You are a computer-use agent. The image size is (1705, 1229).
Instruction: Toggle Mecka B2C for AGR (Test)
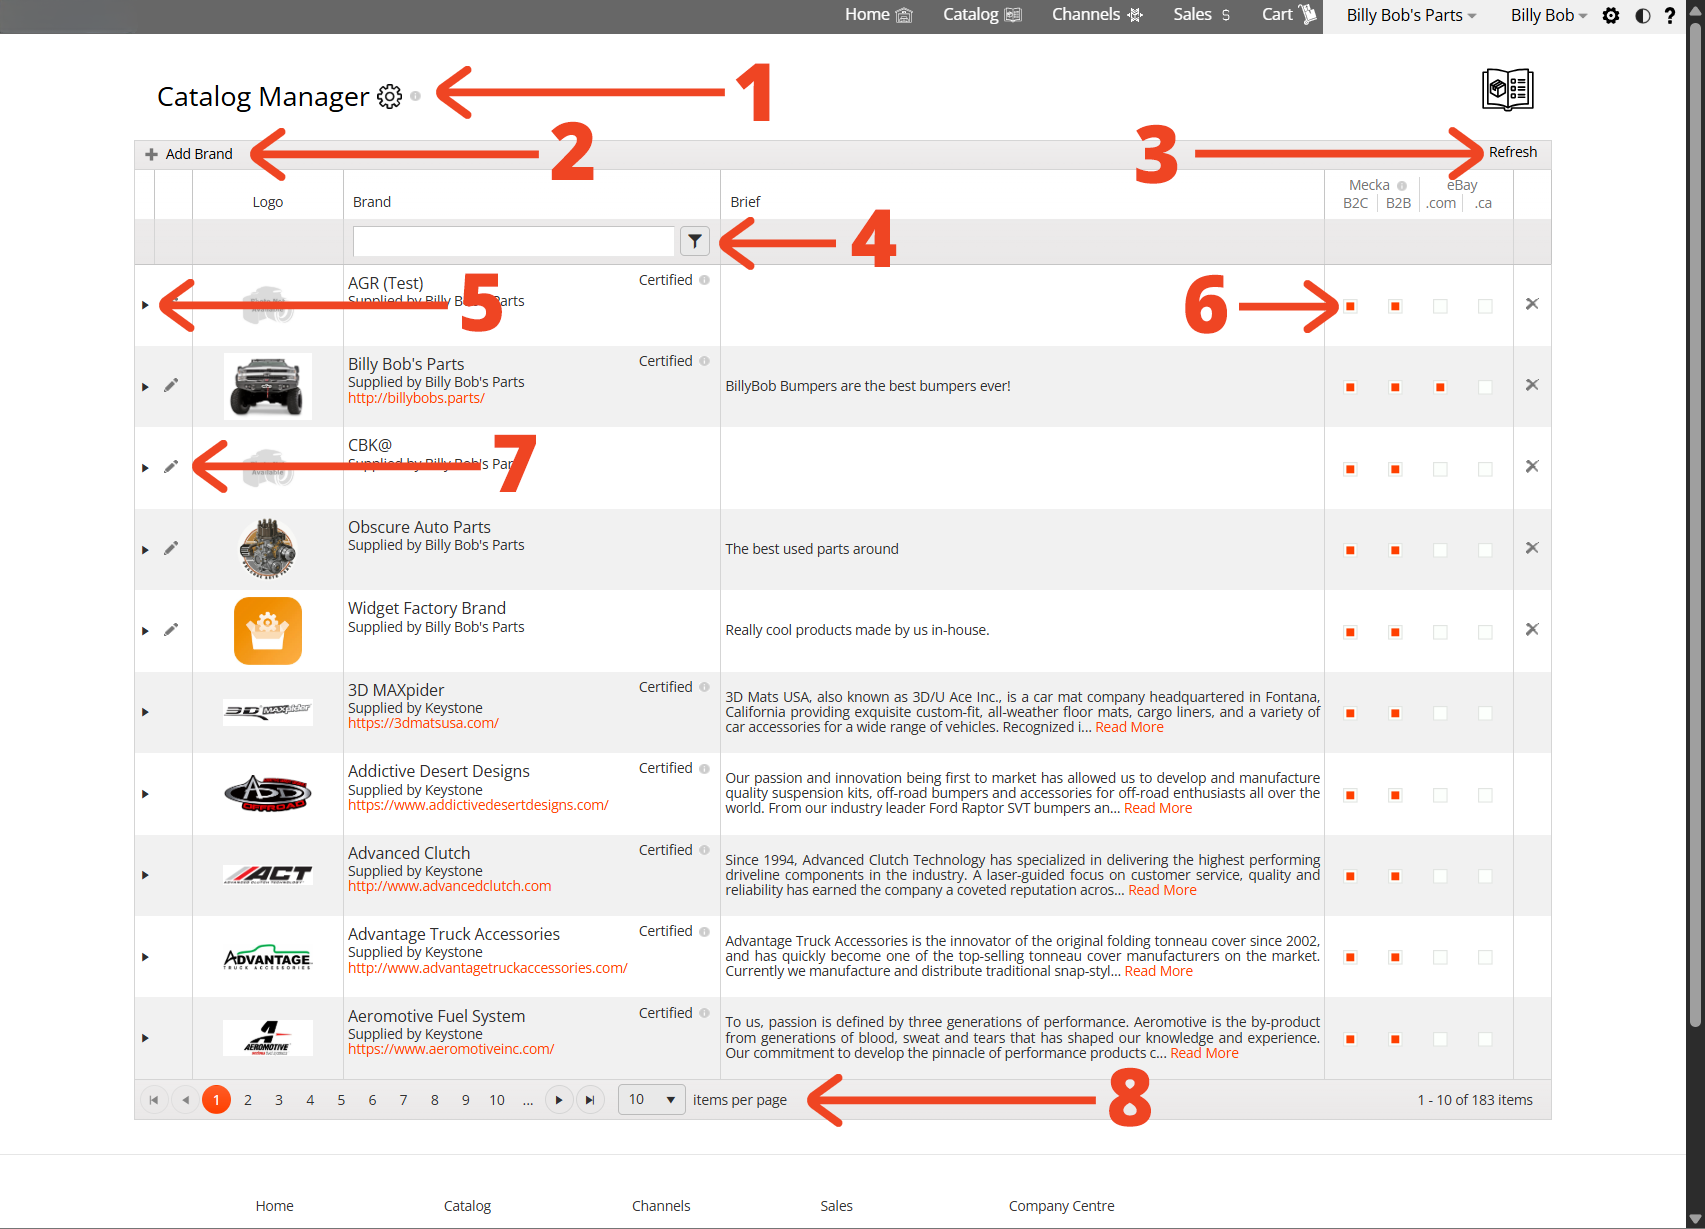pos(1350,306)
